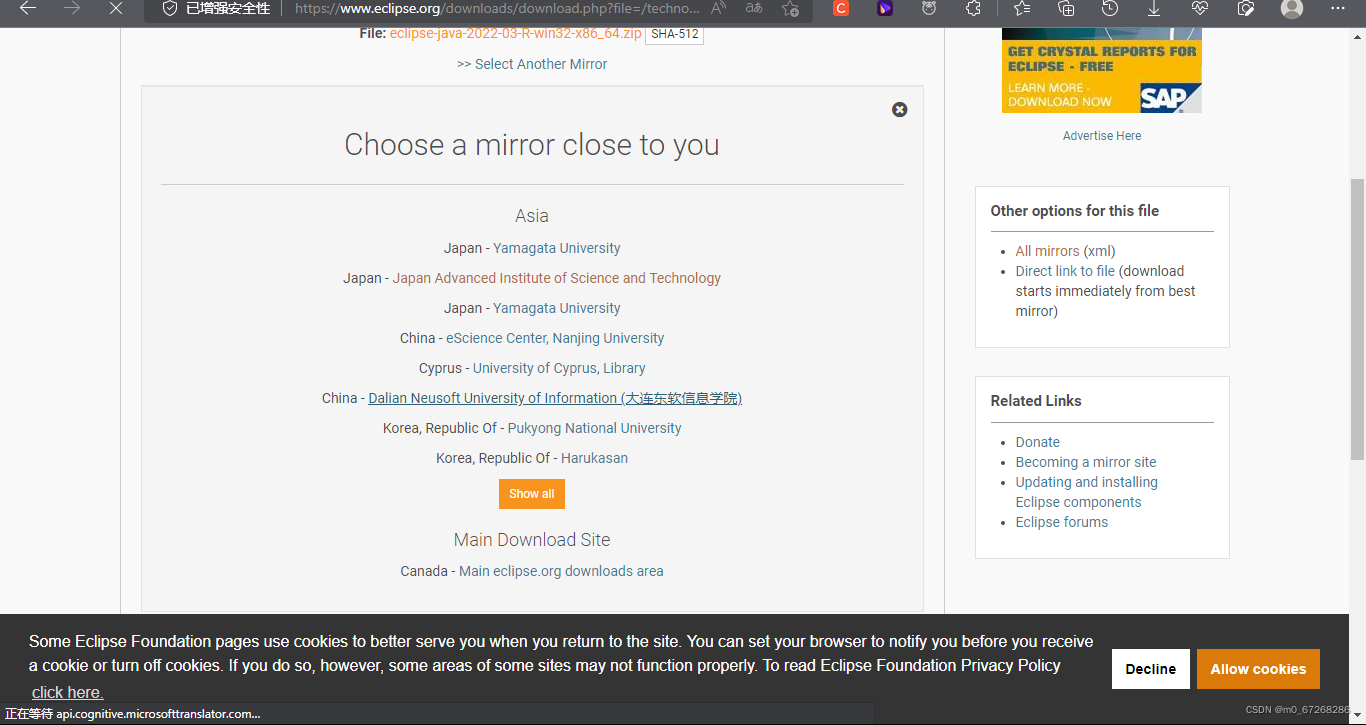This screenshot has height=725, width=1366.
Task: Open the privacy policy 'click here' link
Action: pos(67,692)
